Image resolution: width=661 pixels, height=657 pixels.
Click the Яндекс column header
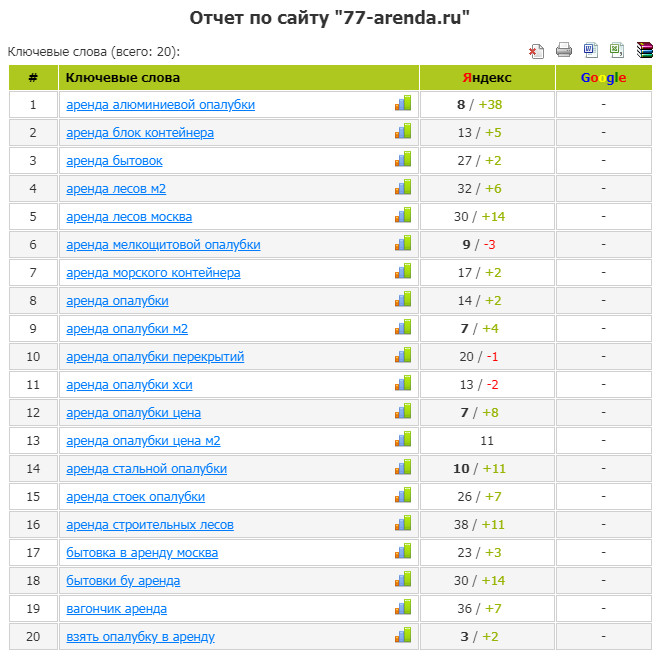[487, 78]
